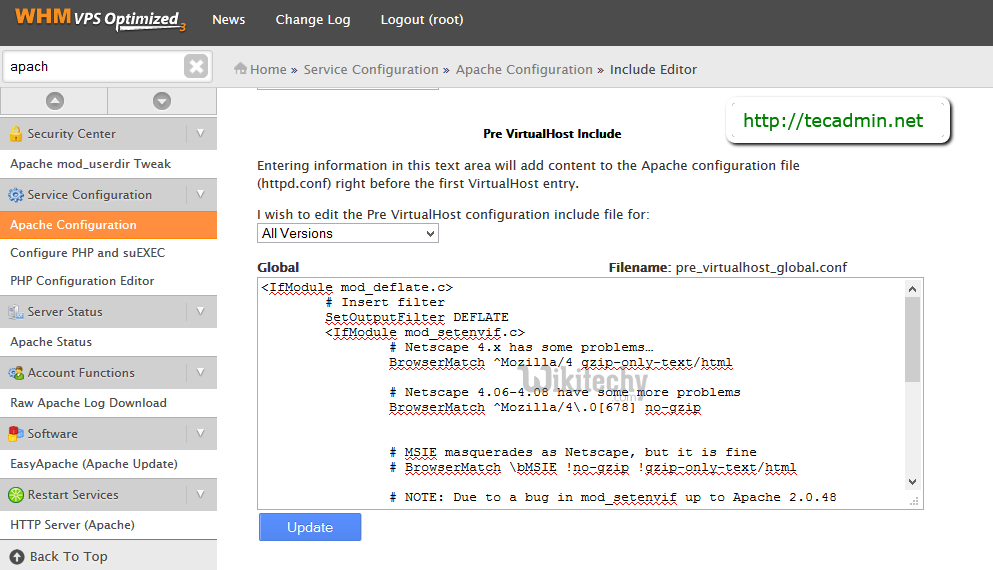Click the Home icon in breadcrumb
The width and height of the screenshot is (993, 570).
click(x=240, y=69)
